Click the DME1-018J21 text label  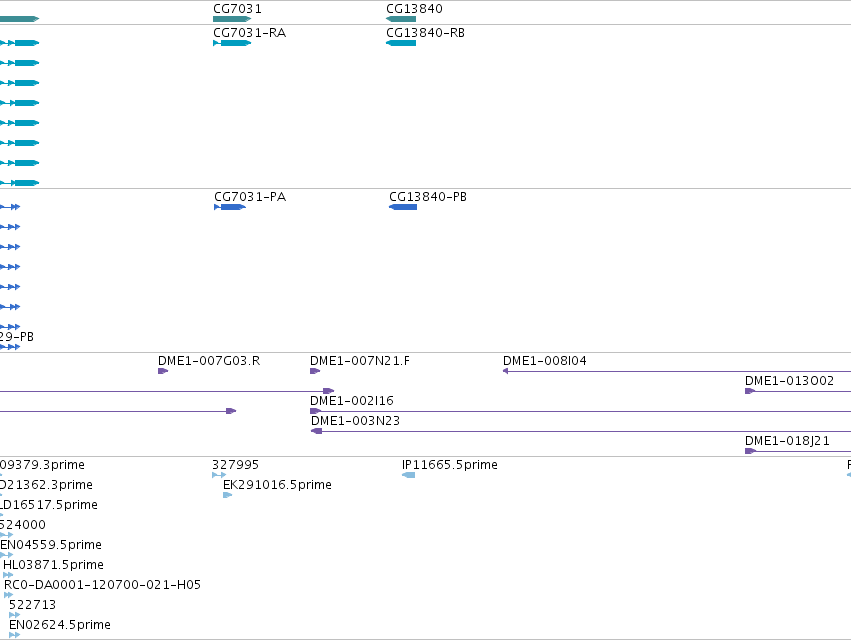tap(788, 441)
